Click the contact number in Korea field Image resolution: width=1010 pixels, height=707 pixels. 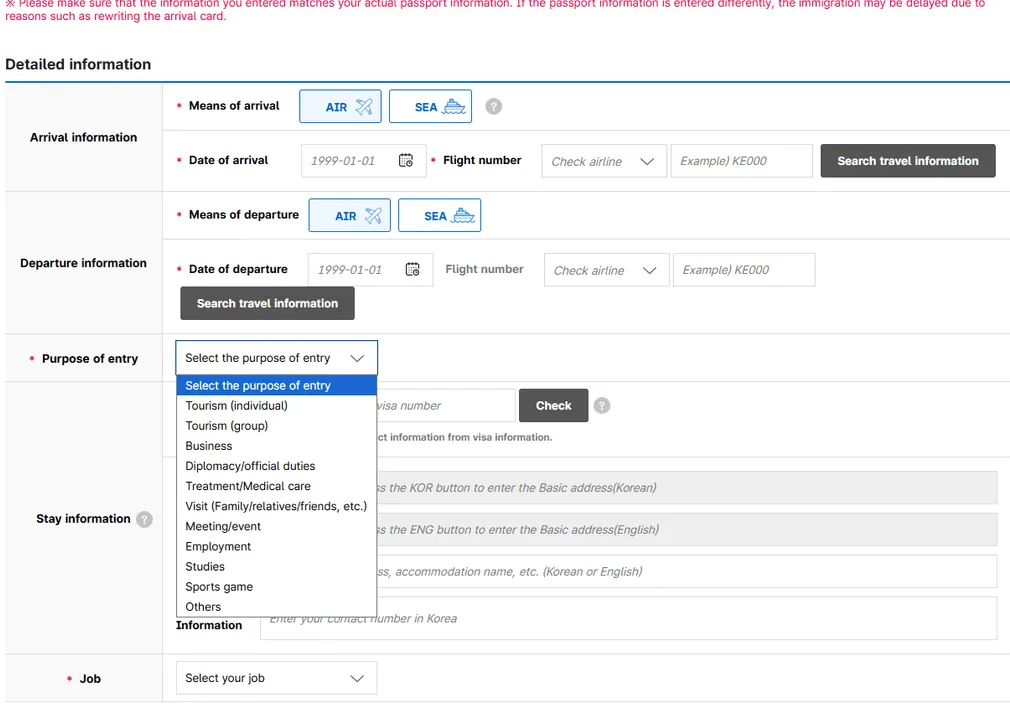[x=629, y=618]
